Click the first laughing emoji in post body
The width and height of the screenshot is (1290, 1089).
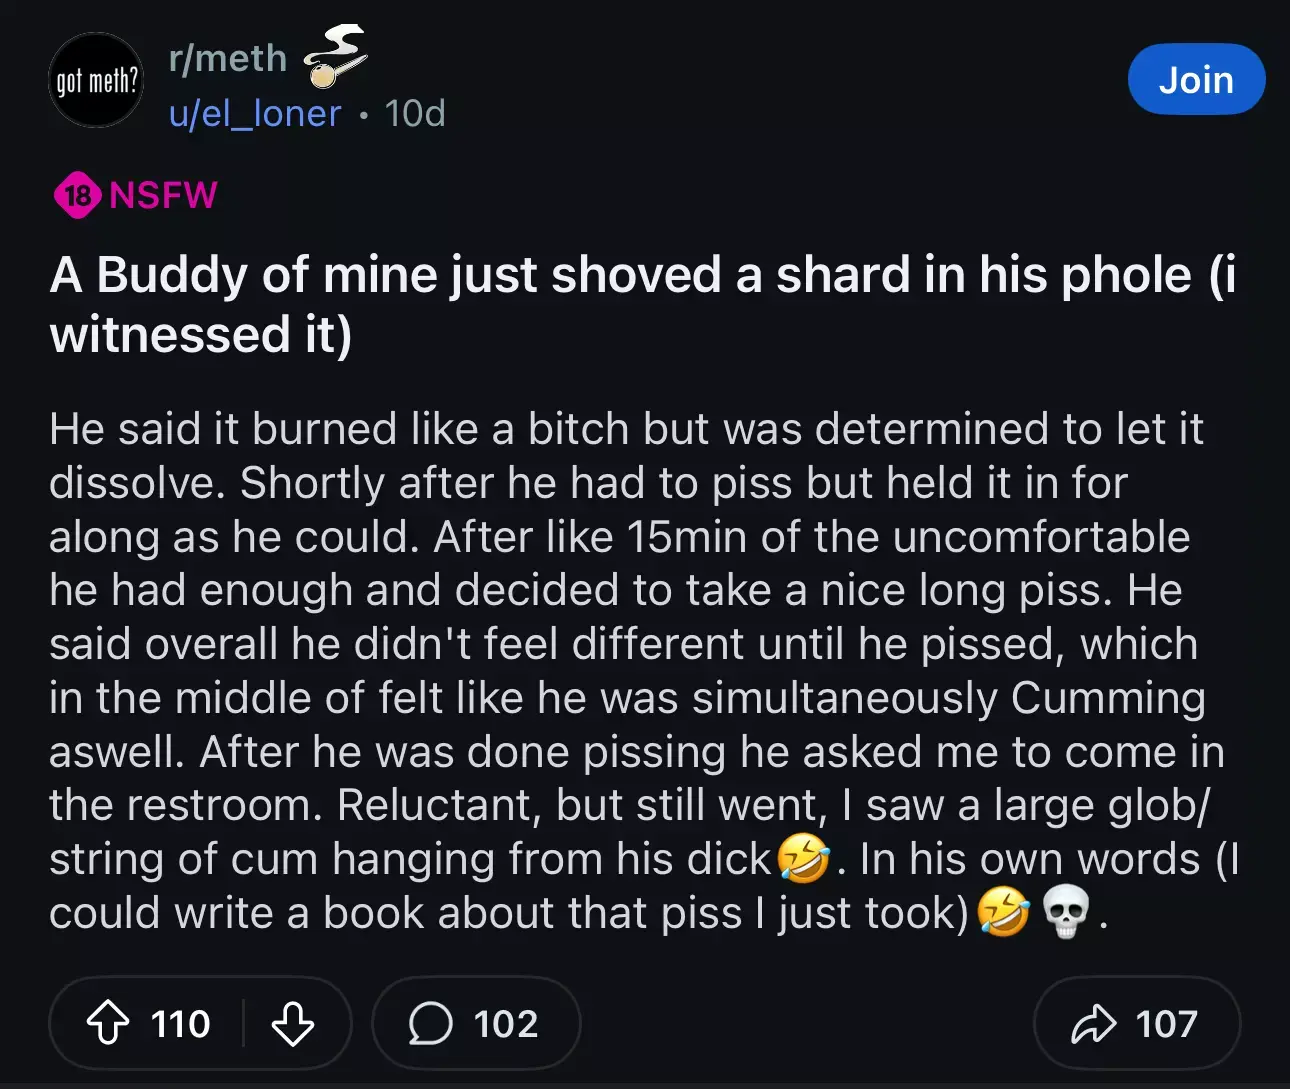pyautogui.click(x=804, y=859)
